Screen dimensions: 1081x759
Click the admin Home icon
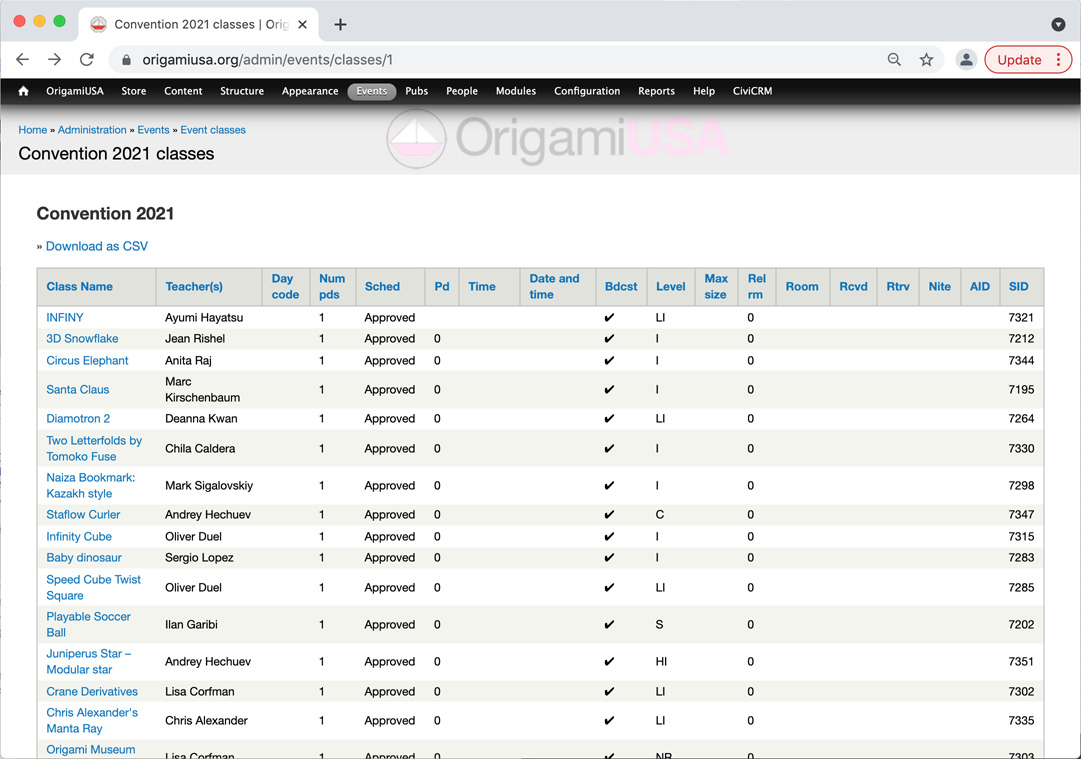click(23, 91)
